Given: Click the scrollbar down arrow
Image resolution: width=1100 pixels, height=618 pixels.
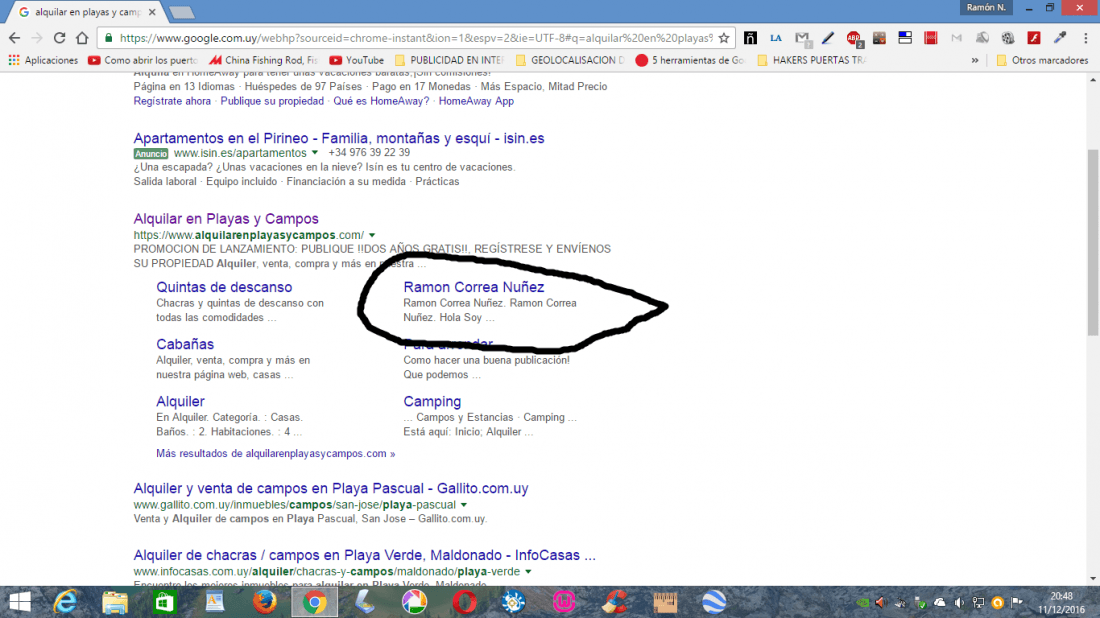Looking at the screenshot, I should tap(1093, 579).
